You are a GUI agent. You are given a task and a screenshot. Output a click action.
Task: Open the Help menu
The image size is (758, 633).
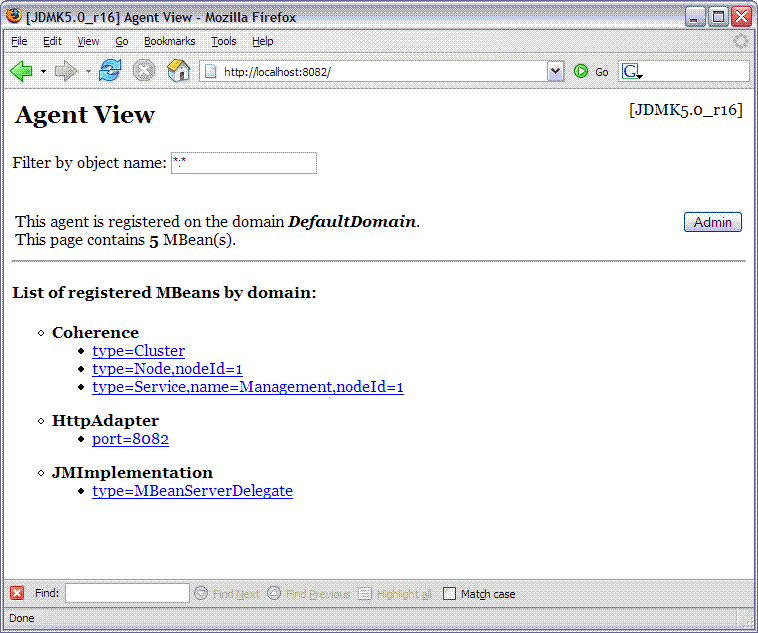(x=262, y=42)
